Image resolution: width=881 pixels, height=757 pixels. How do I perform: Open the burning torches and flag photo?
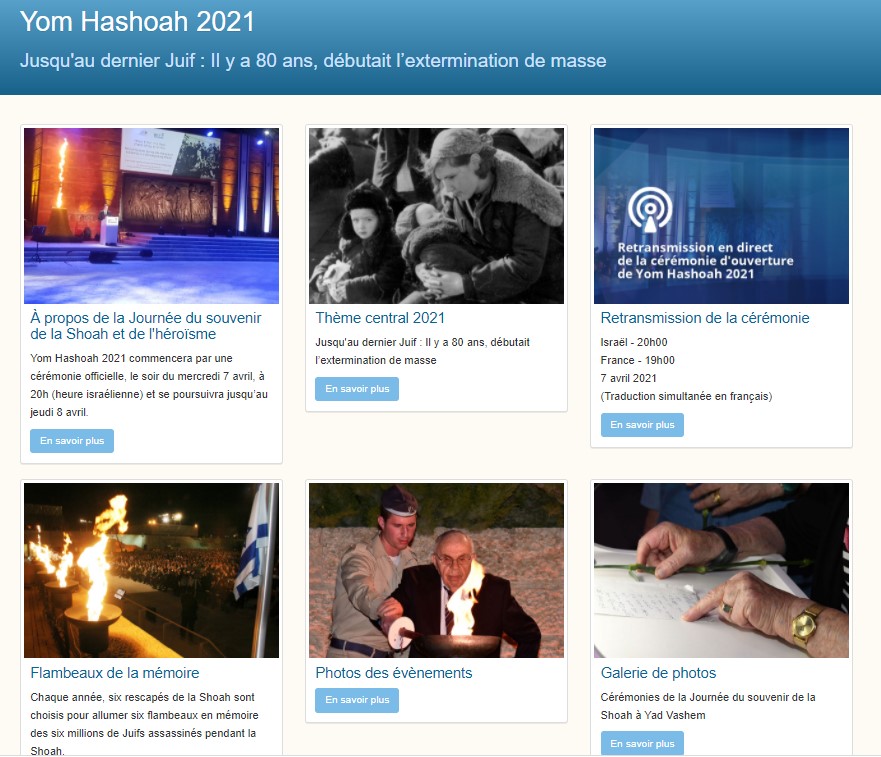(x=151, y=570)
